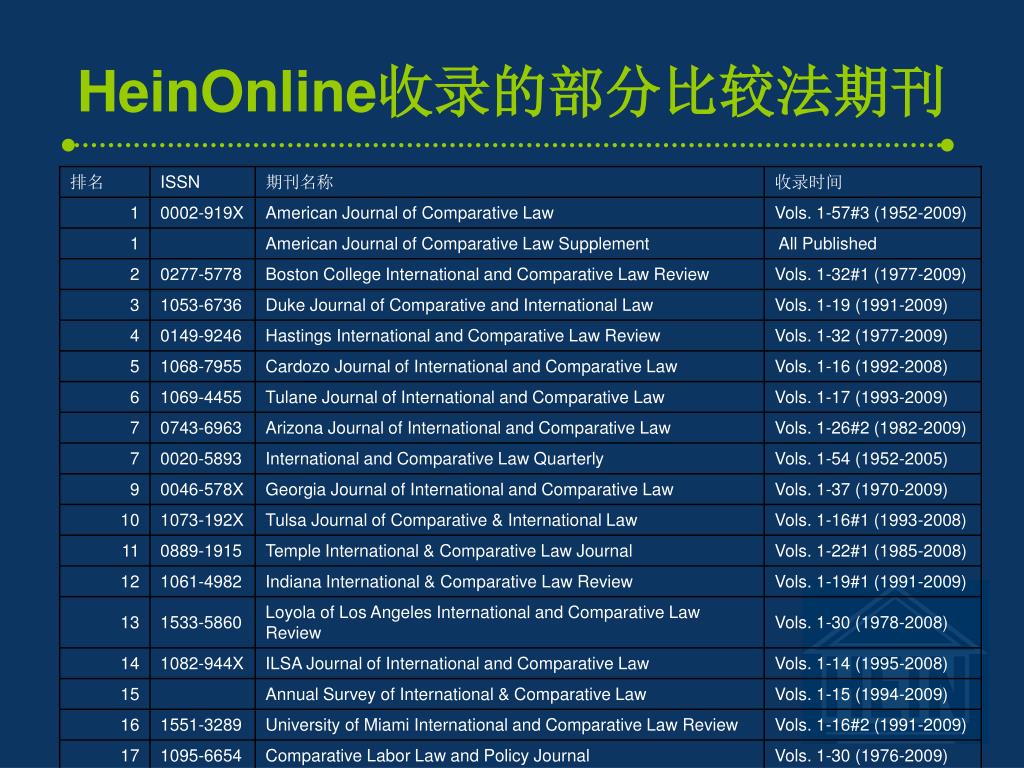Click ISSN cell 1551-3289
1024x768 pixels.
pyautogui.click(x=201, y=725)
